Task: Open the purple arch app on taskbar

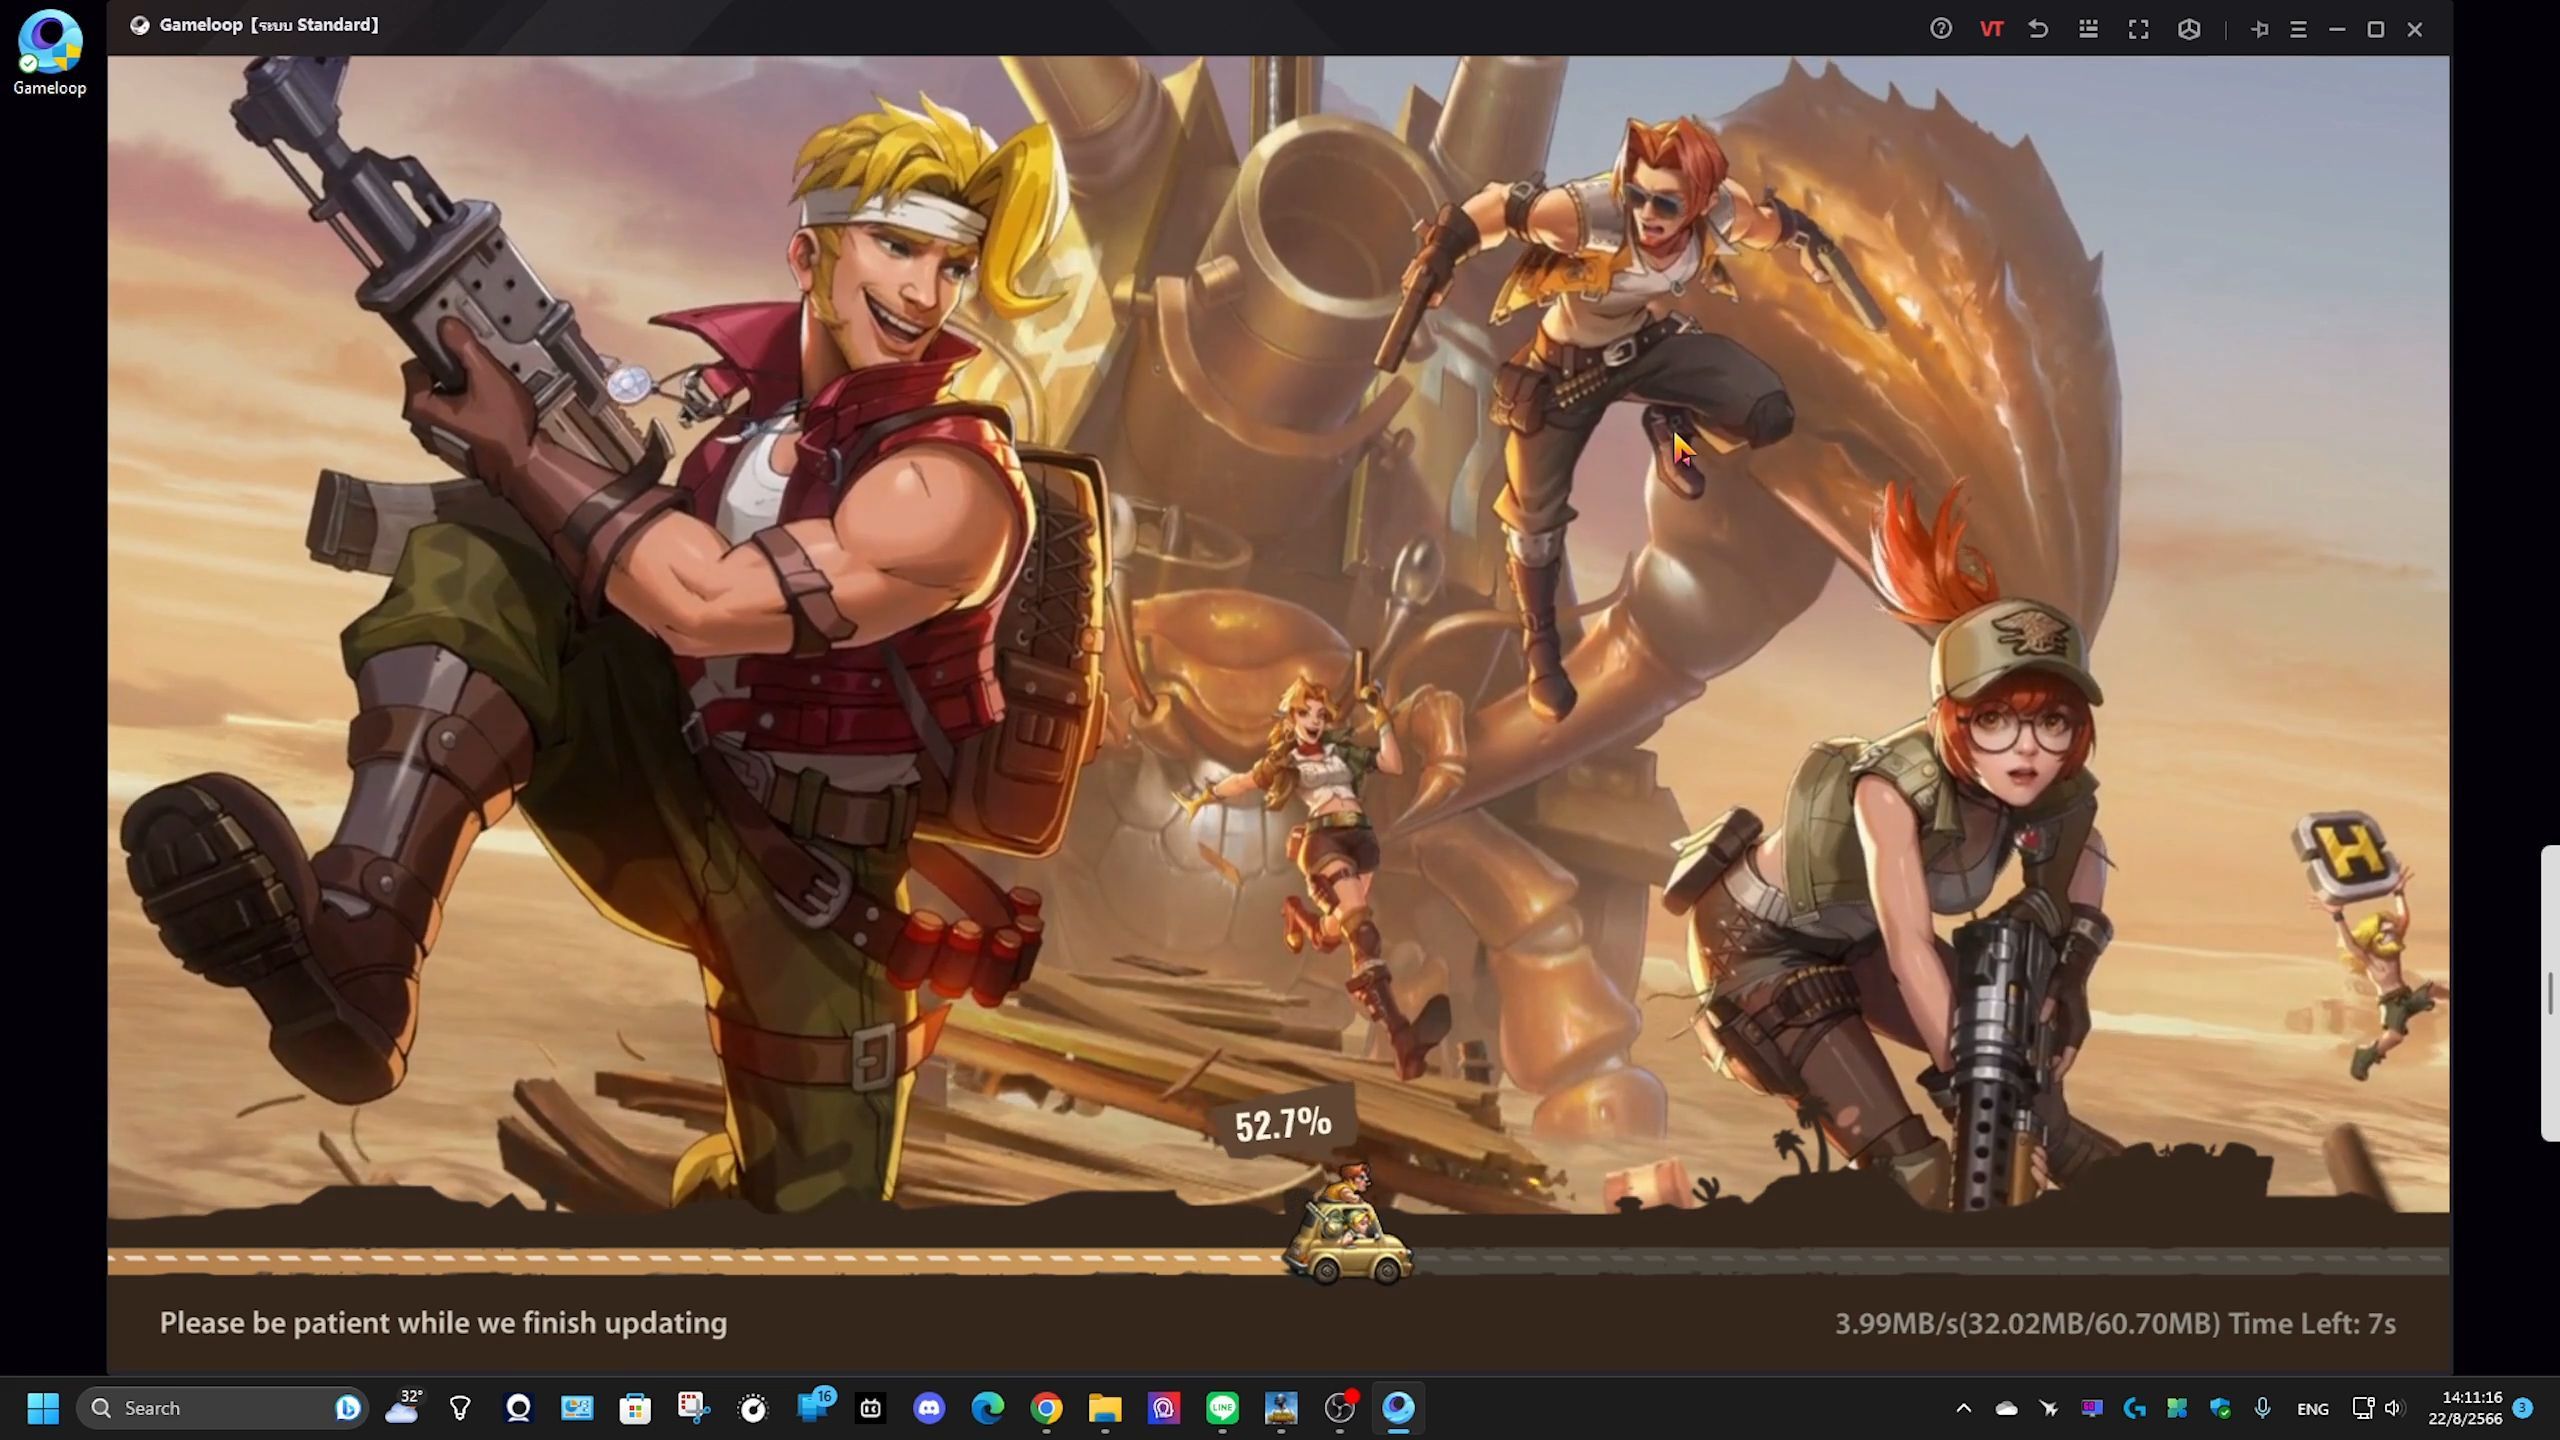Action: click(1164, 1408)
